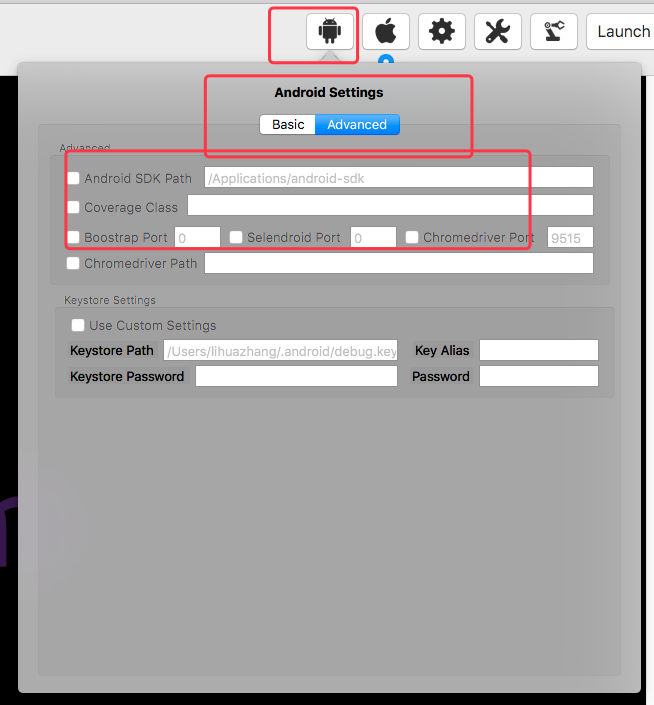
Task: Open Developer settings wrench icon
Action: coord(498,31)
